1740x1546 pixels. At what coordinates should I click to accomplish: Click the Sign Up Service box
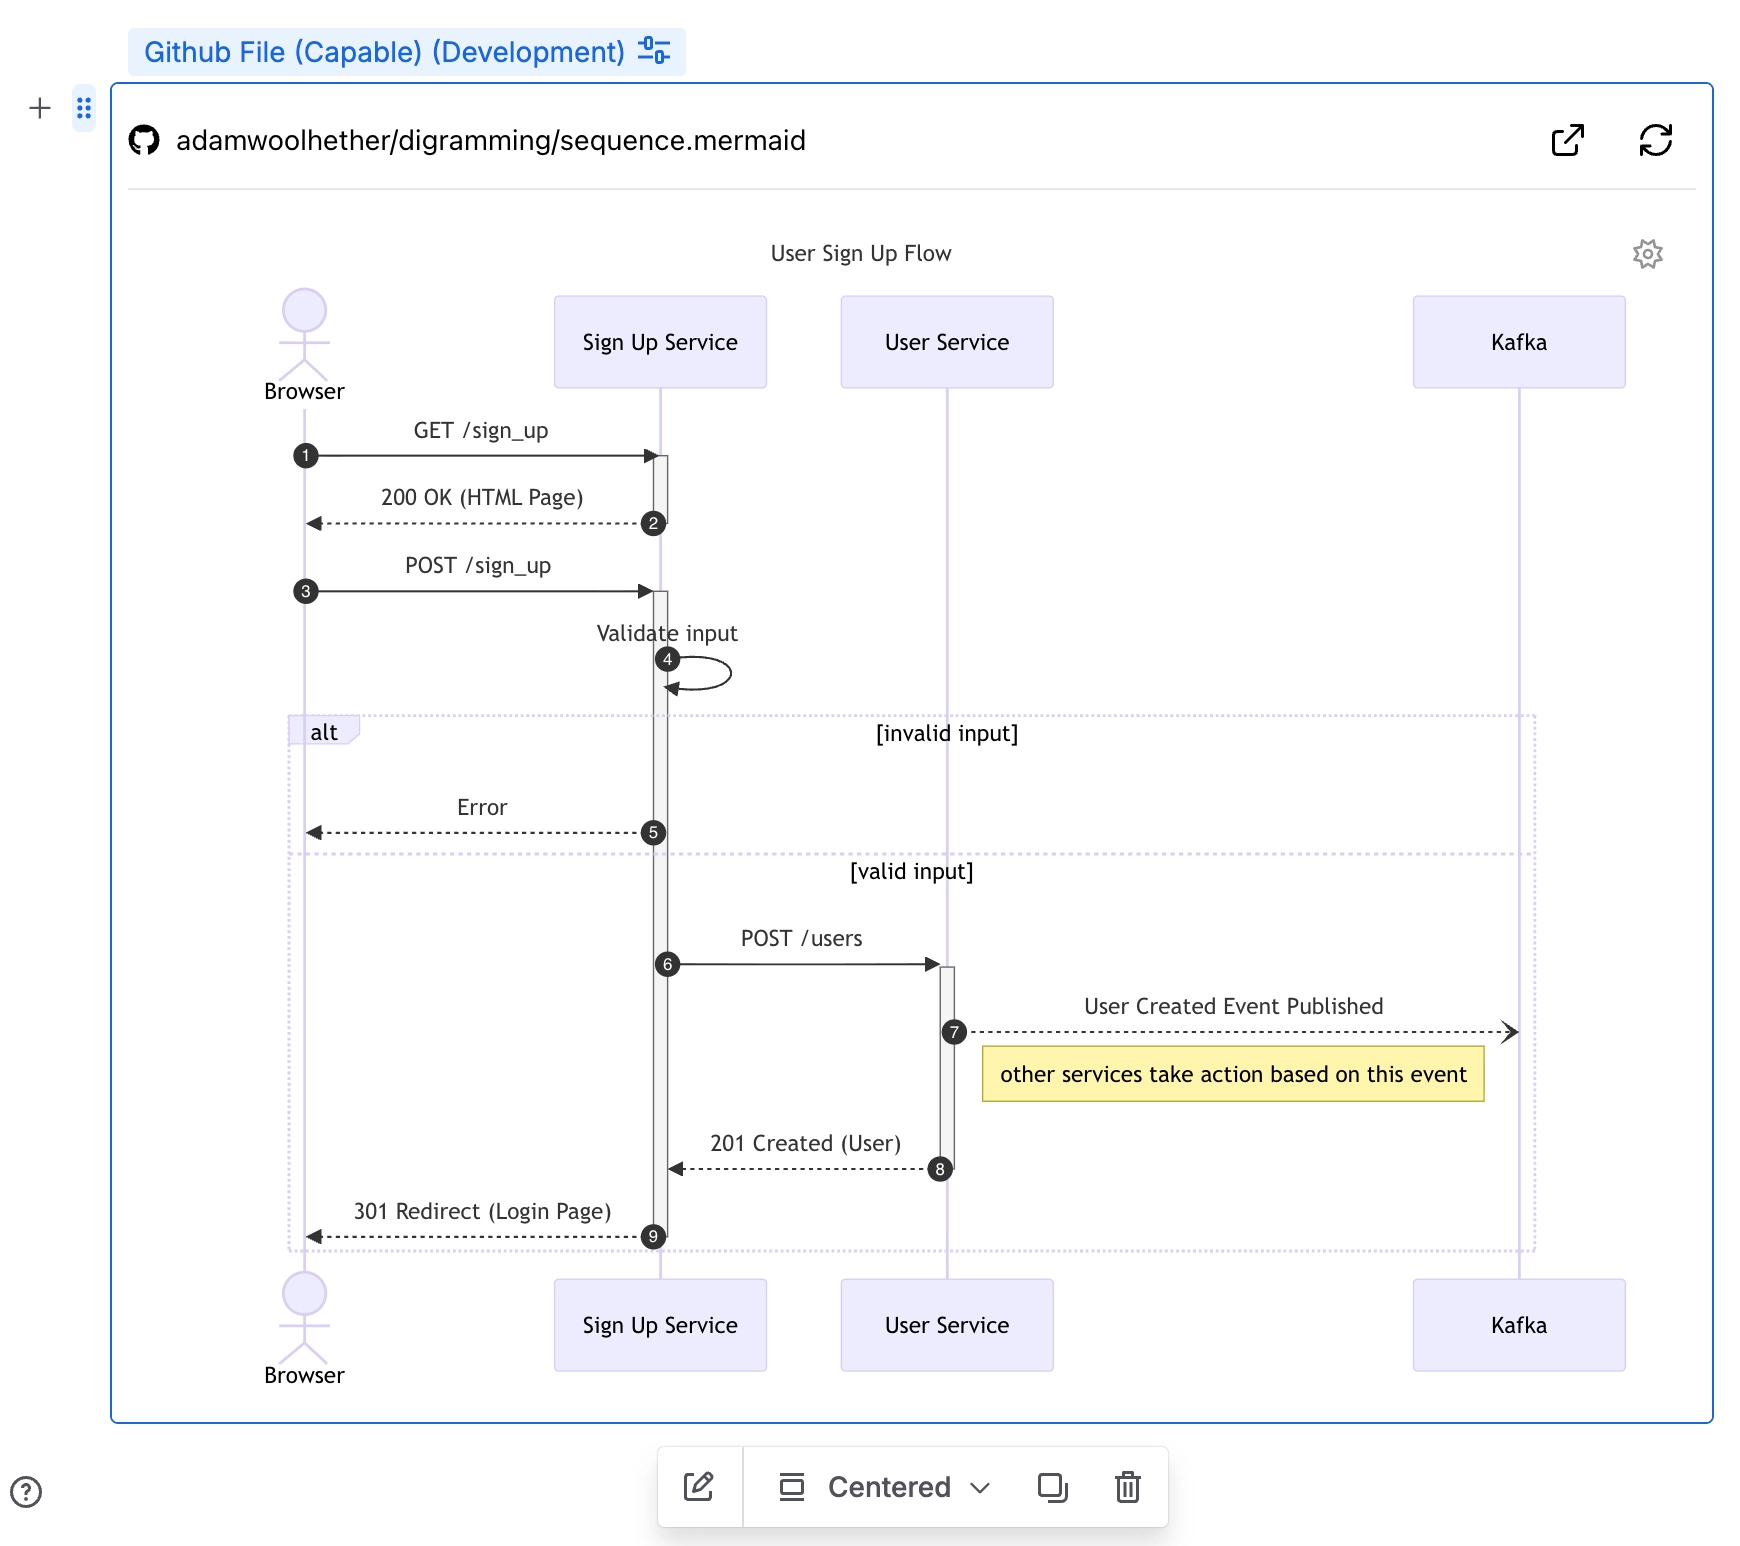(659, 341)
